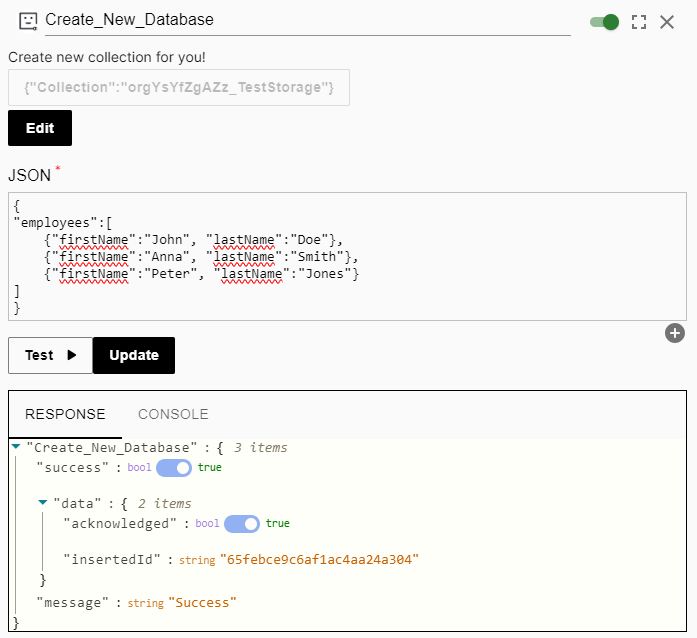697x638 pixels.
Task: Select the RESPONSE tab
Action: [x=65, y=414]
